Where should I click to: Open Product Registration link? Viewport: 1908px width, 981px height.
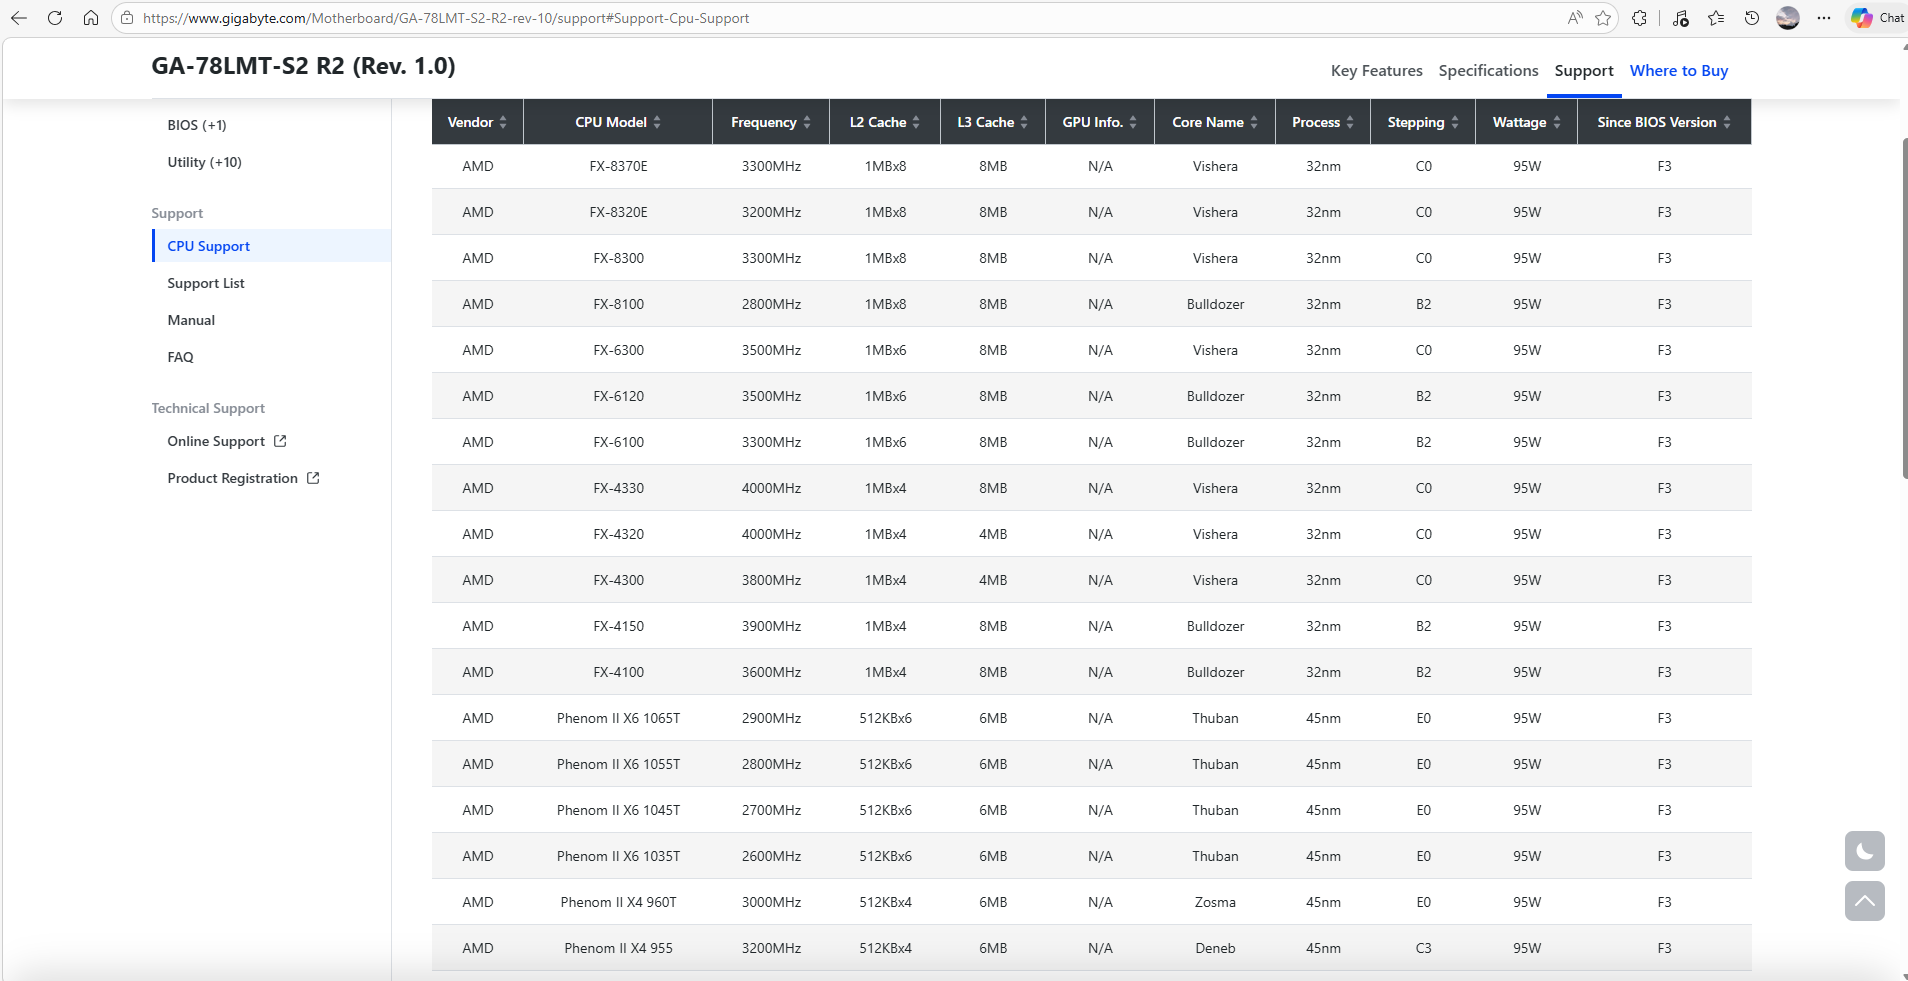tap(233, 478)
